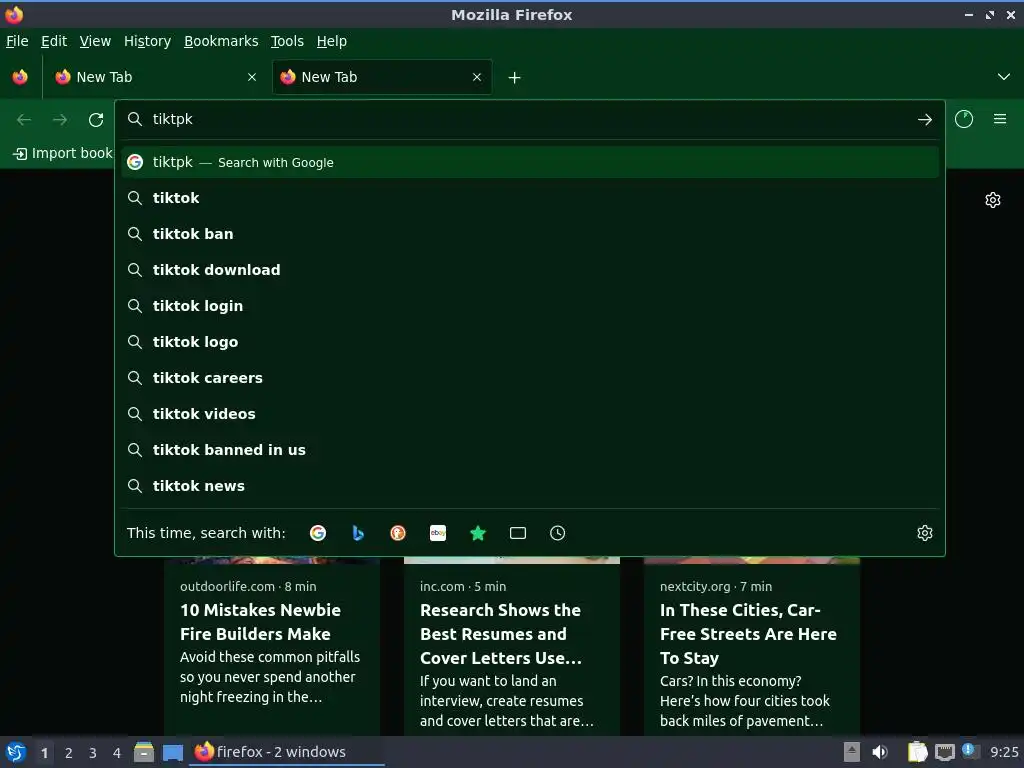Open the file manager taskbar icon
The height and width of the screenshot is (768, 1024).
(144, 752)
